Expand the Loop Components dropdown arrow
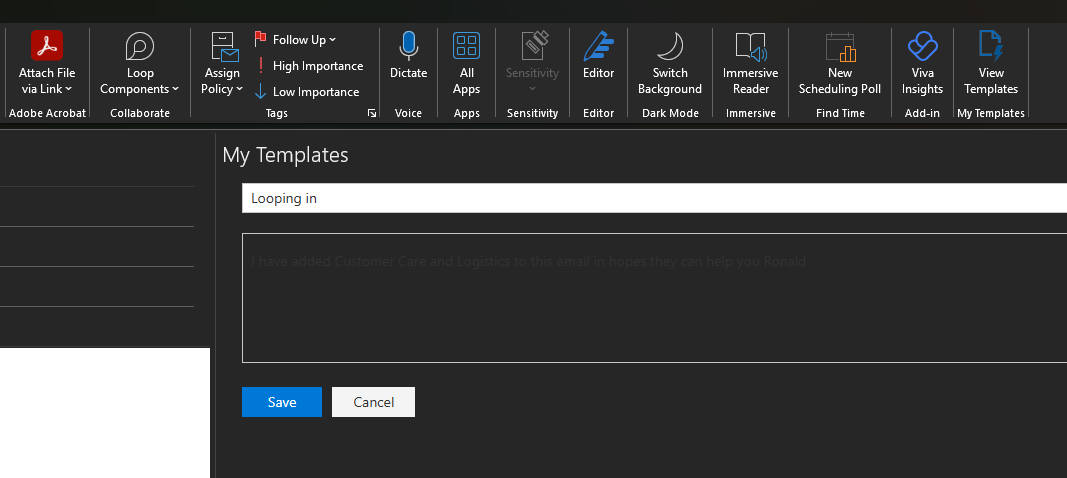The width and height of the screenshot is (1067, 478). point(176,89)
